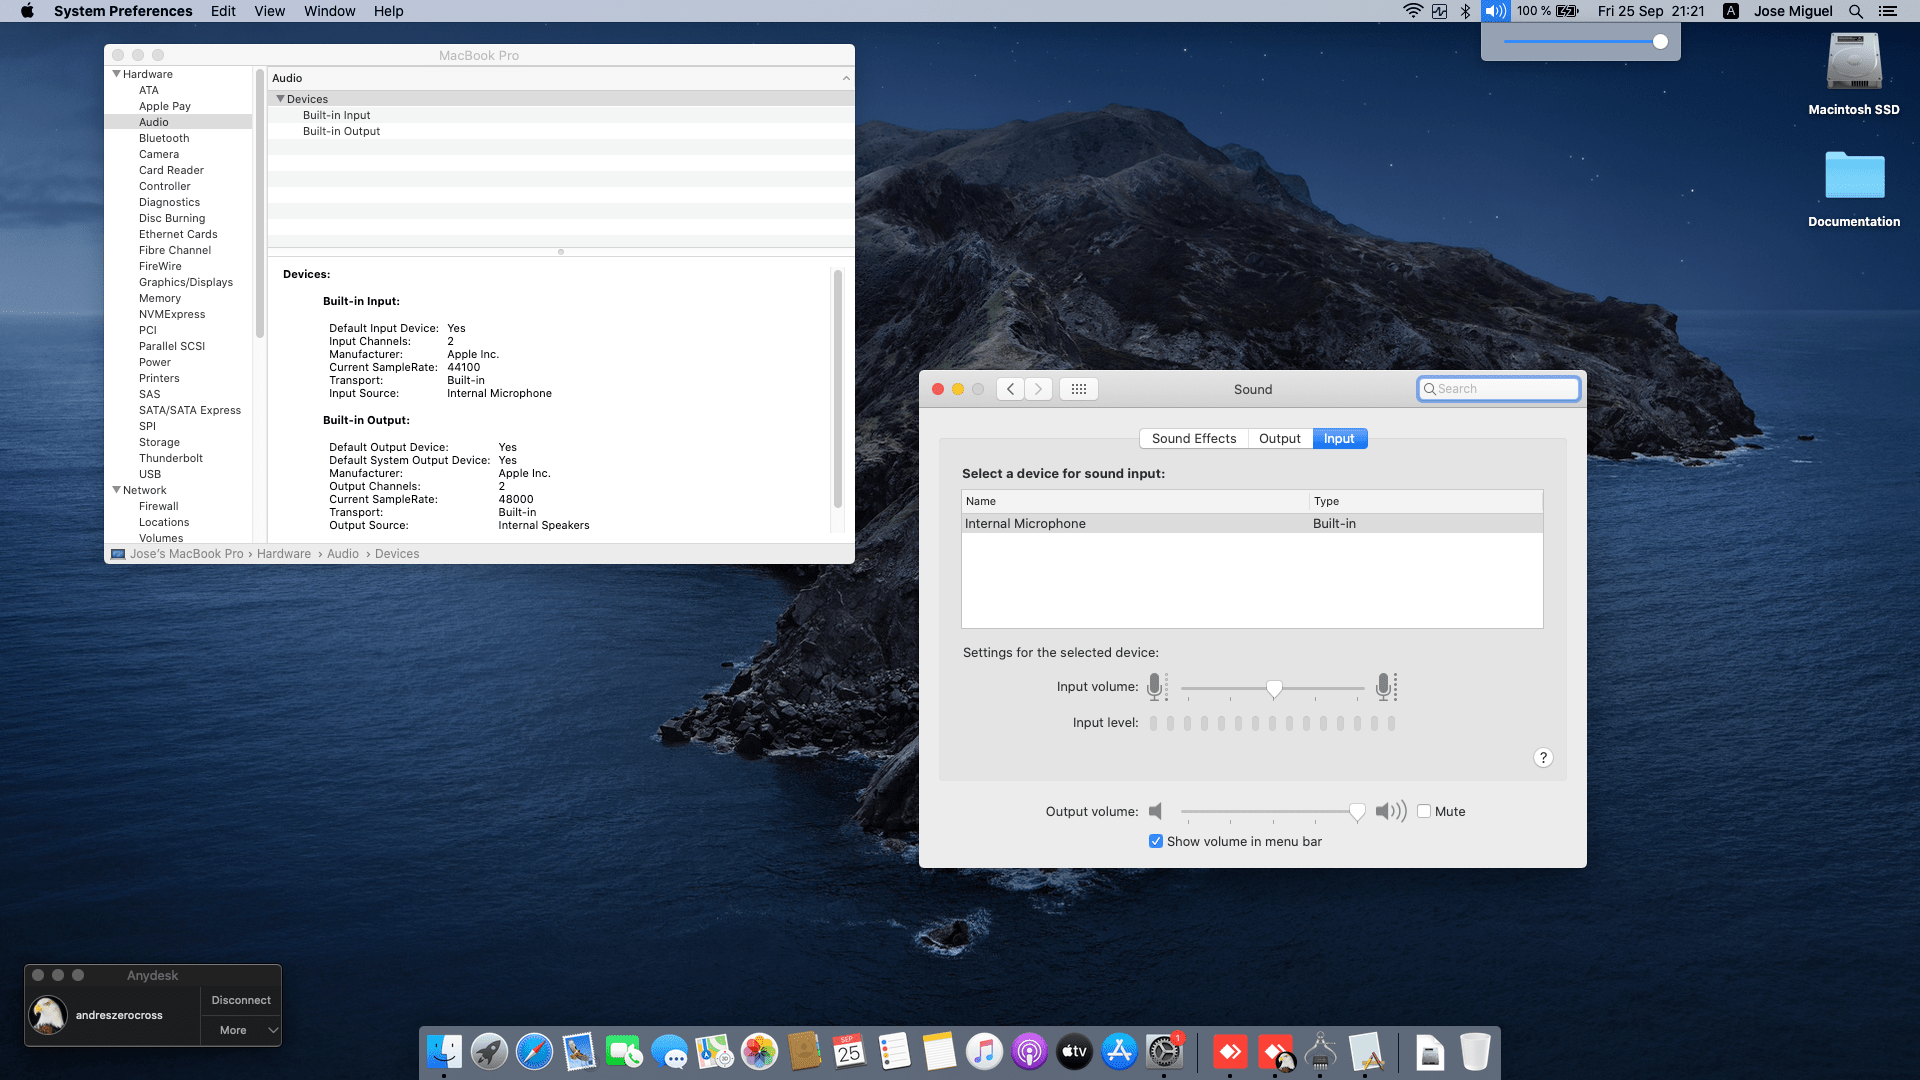
Task: Open the Wi-Fi status menu
Action: [1412, 11]
